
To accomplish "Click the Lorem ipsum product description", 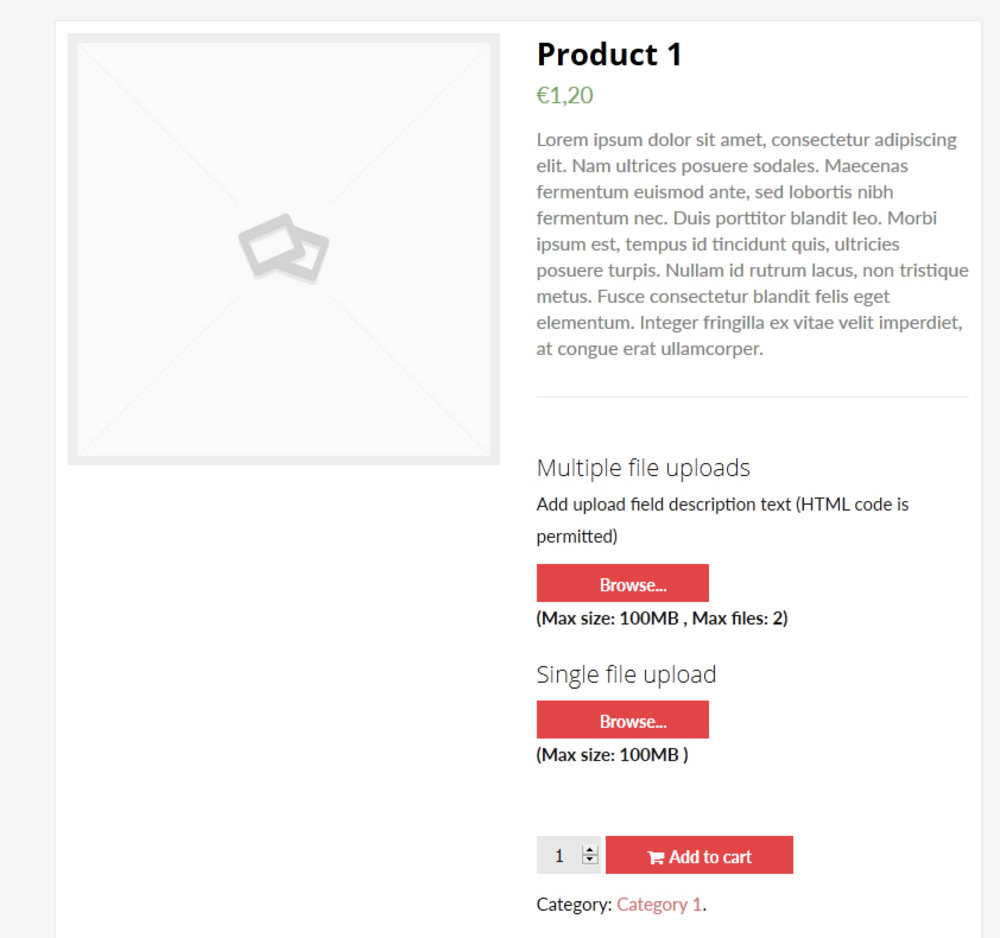I will [x=752, y=244].
